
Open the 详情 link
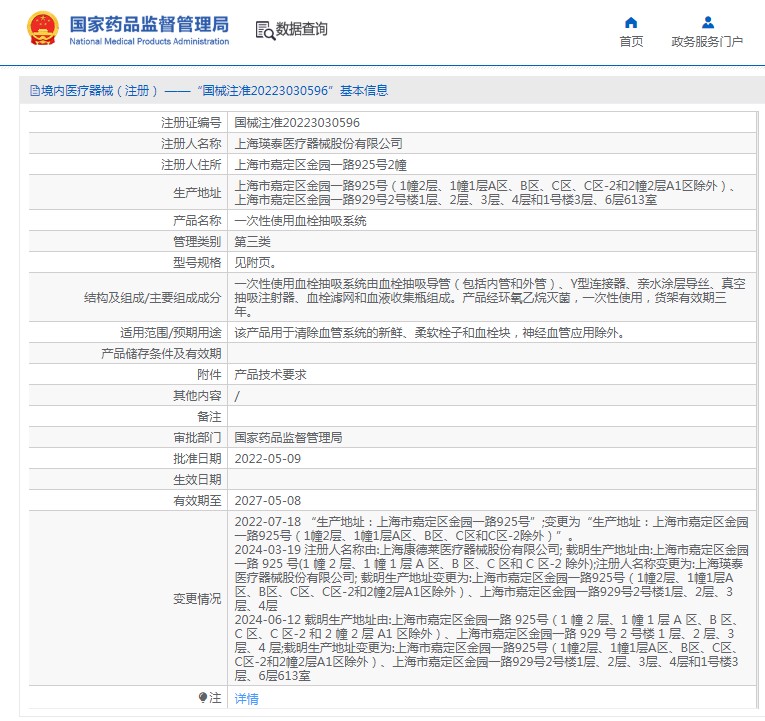click(x=246, y=699)
